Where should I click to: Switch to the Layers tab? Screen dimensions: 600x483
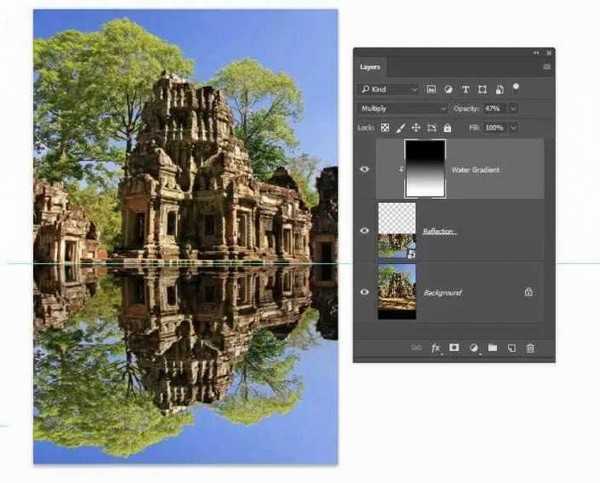[370, 67]
